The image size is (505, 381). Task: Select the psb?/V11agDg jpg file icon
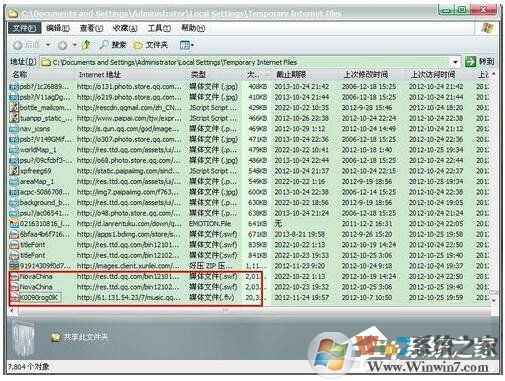(x=14, y=97)
